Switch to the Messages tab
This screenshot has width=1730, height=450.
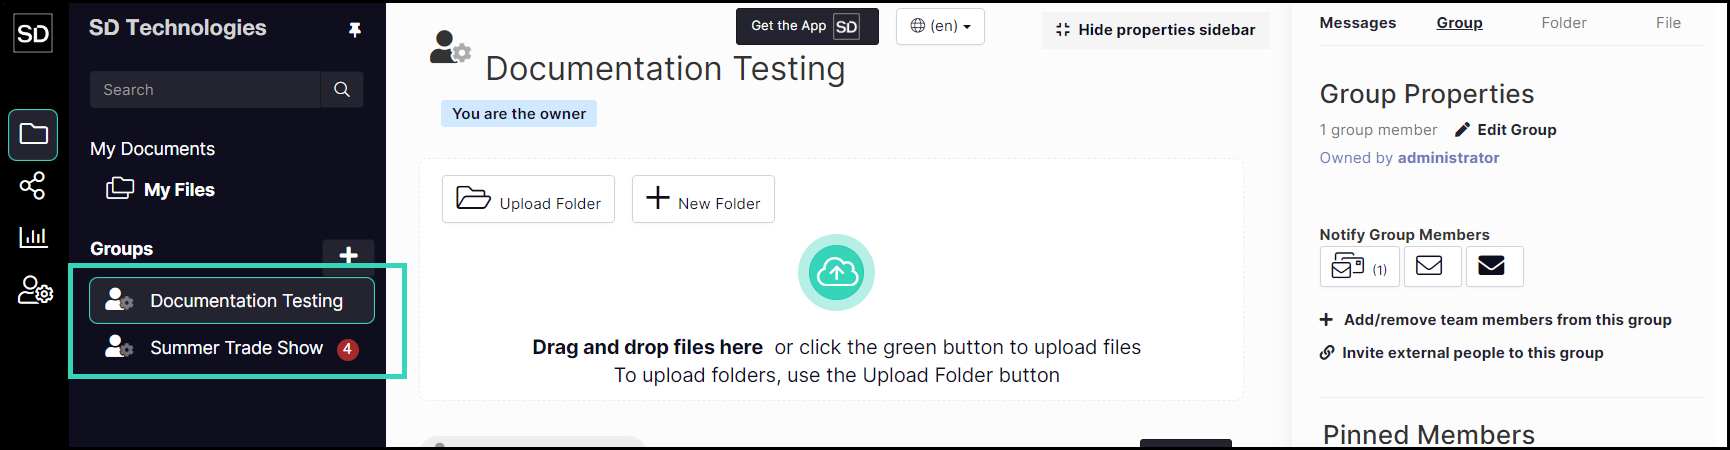click(1357, 23)
